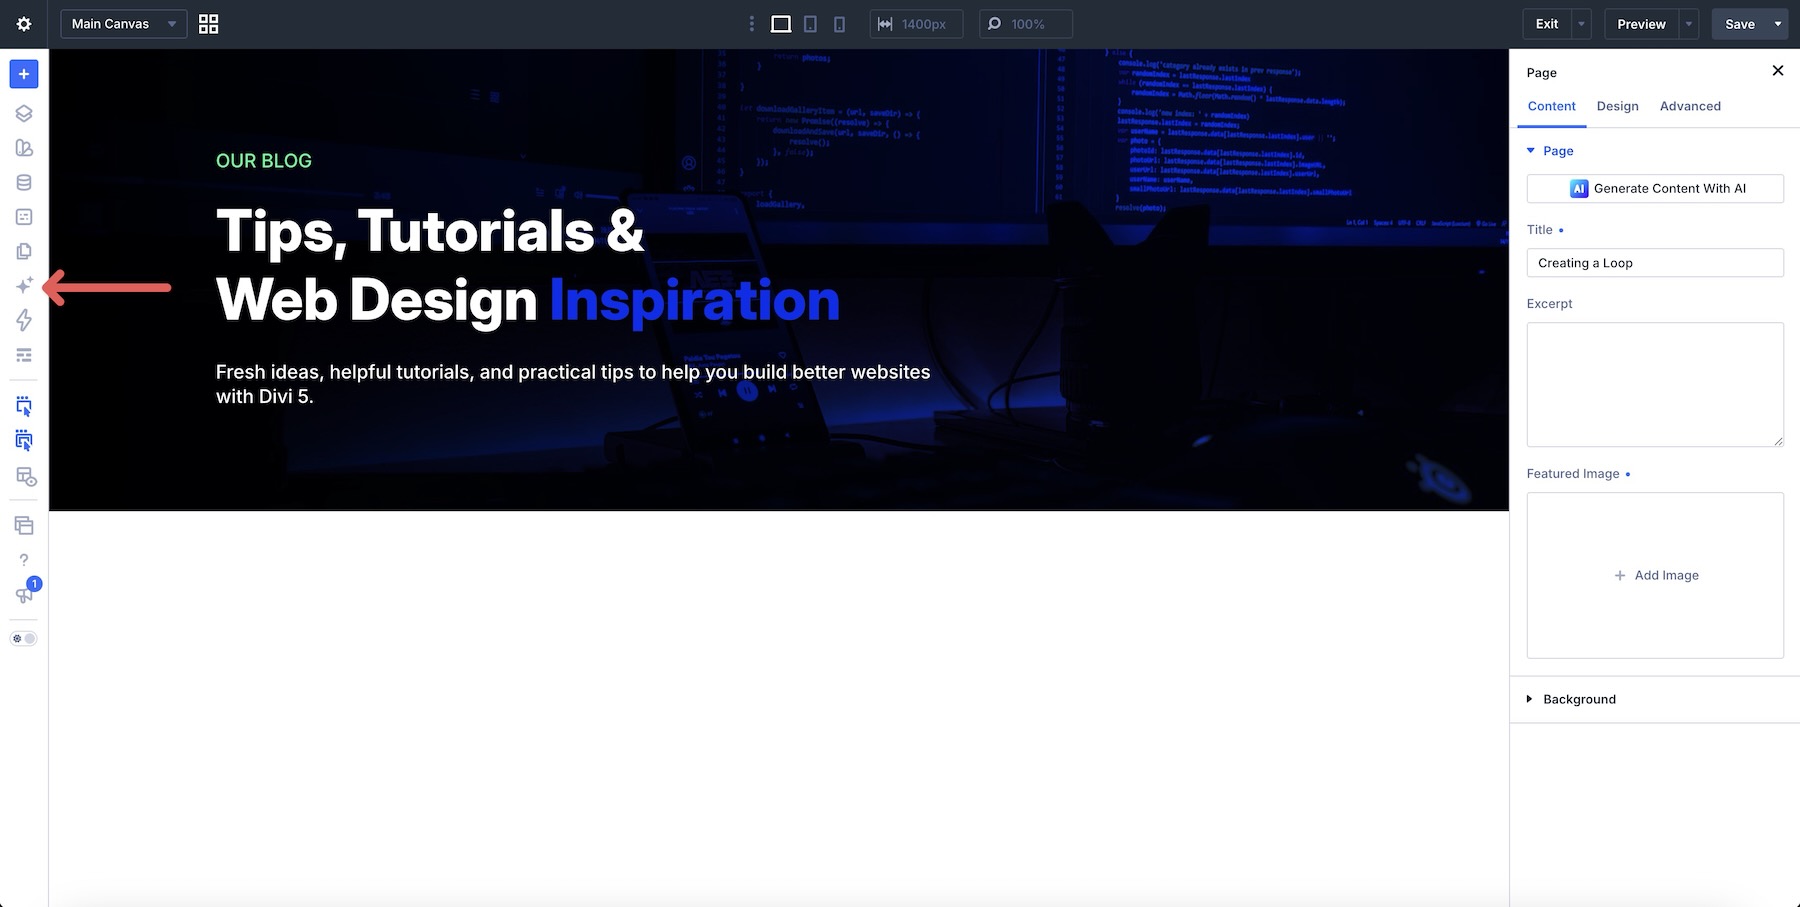Open the copy pages icon in the sidebar

point(24,251)
